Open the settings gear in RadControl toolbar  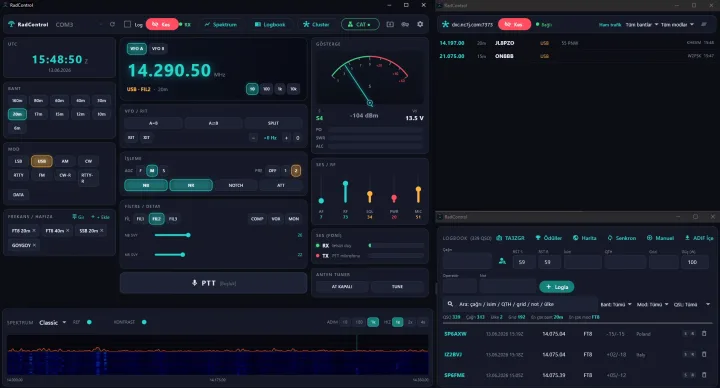pyautogui.click(x=420, y=24)
